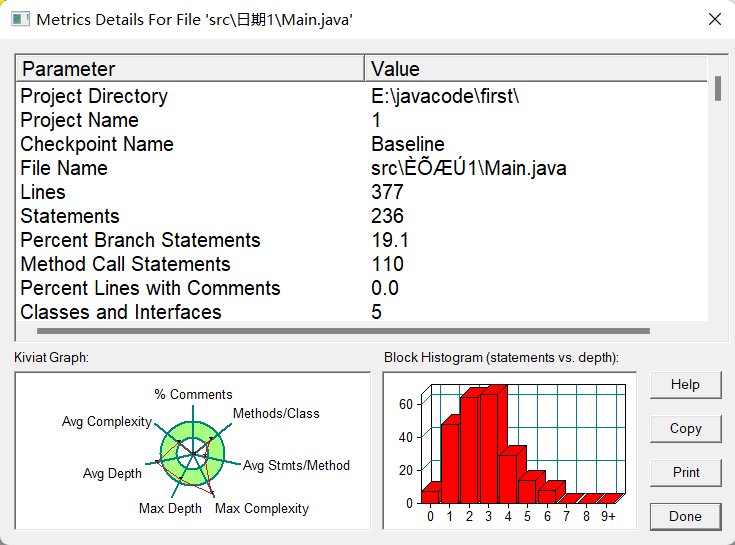Click the Classes and Interfaces value 5

coord(376,312)
